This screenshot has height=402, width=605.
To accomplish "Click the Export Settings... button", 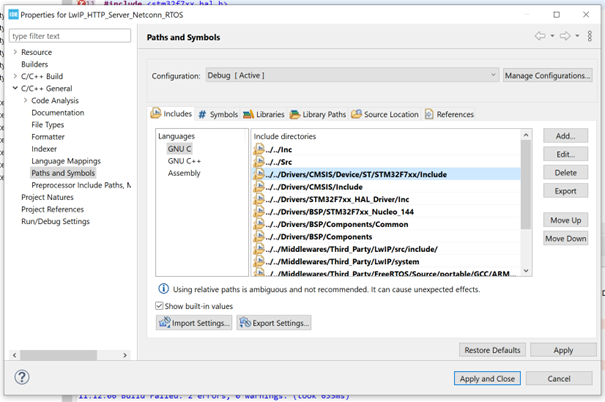I will click(274, 323).
